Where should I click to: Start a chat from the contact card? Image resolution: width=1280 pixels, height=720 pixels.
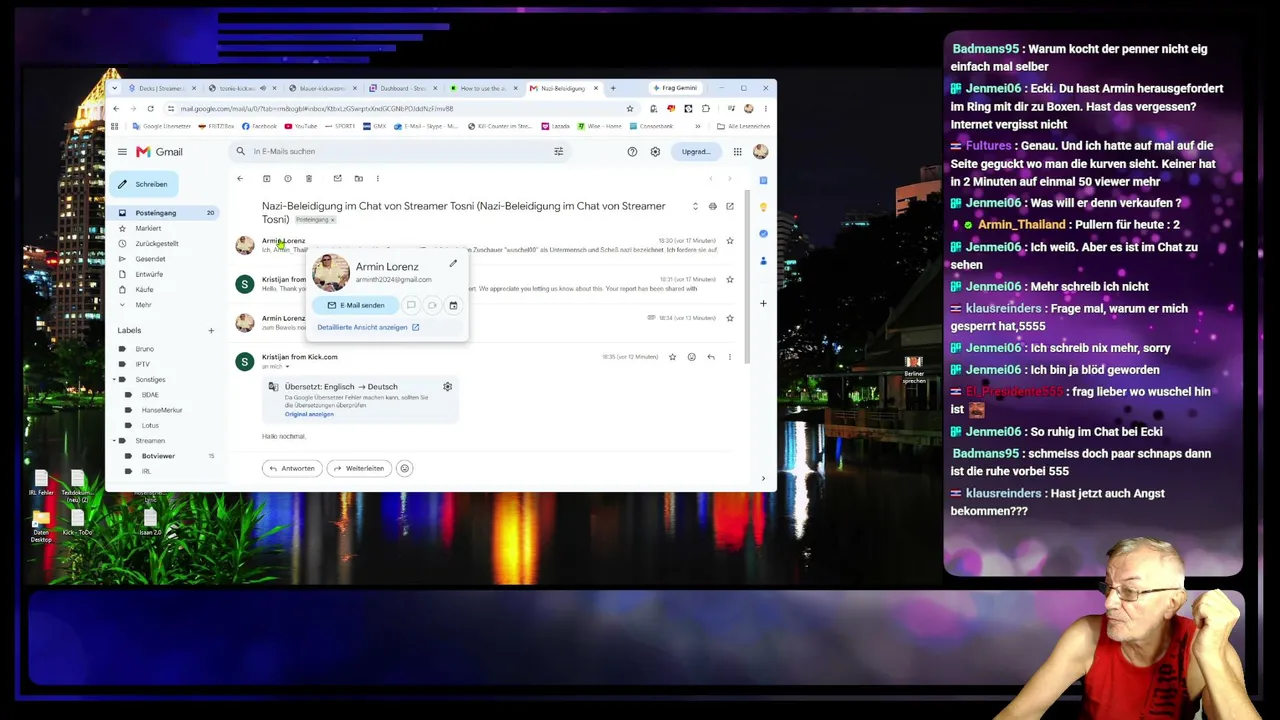click(411, 305)
